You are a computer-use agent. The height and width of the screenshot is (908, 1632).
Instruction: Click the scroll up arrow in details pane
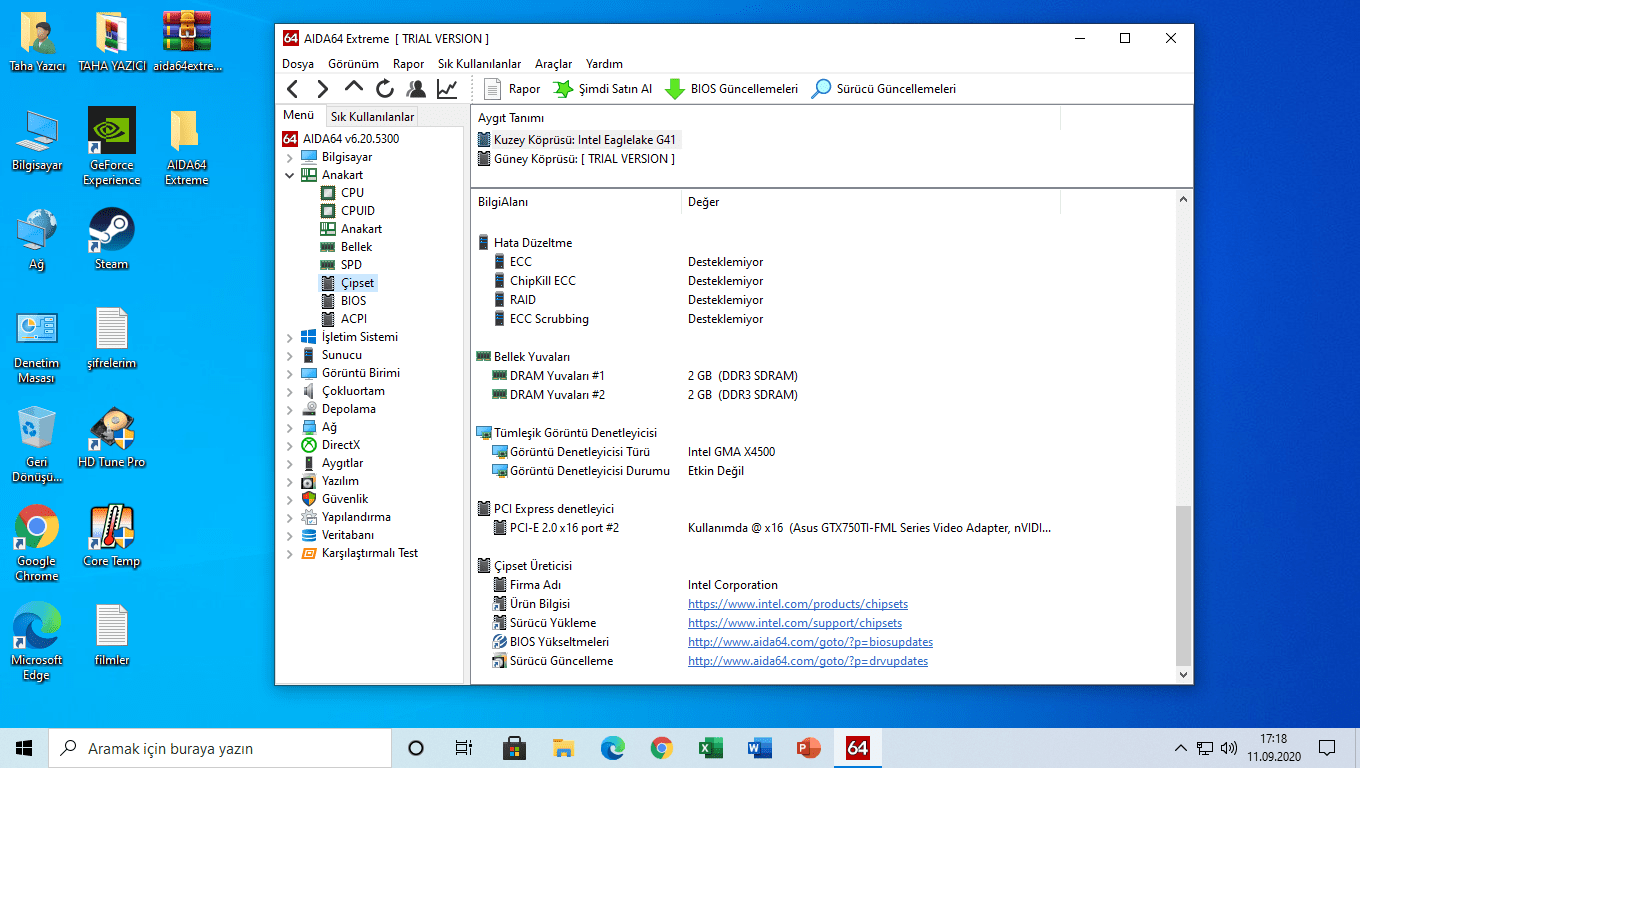pos(1183,199)
